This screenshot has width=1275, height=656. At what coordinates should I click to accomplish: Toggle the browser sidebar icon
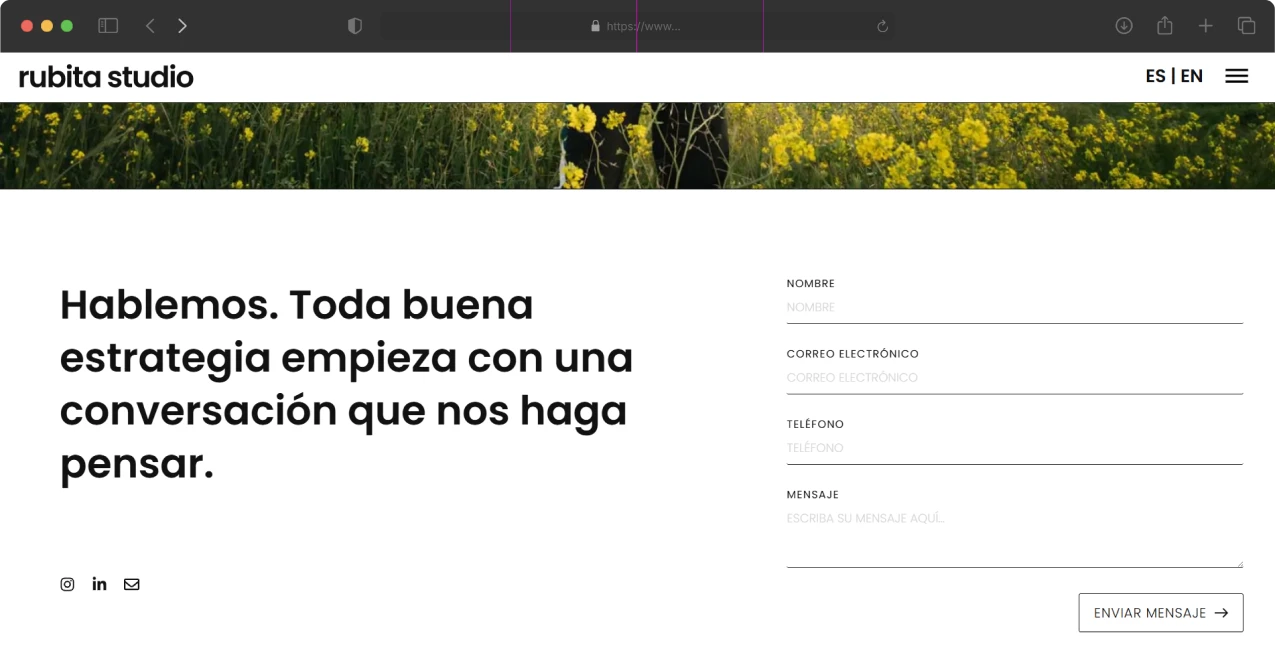coord(107,26)
